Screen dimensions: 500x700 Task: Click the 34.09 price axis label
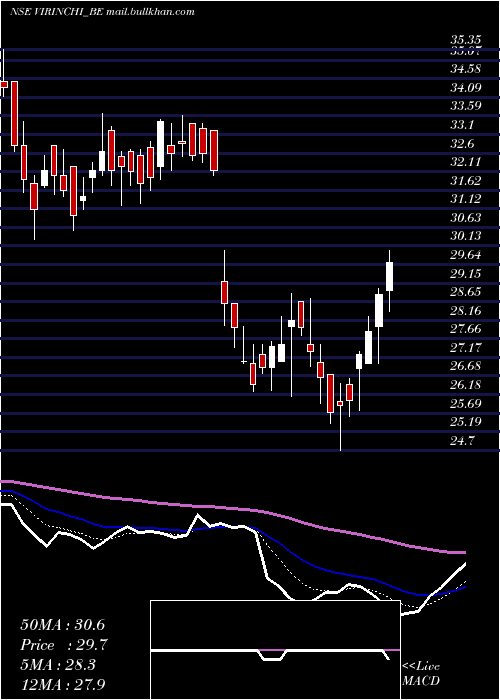coord(466,88)
